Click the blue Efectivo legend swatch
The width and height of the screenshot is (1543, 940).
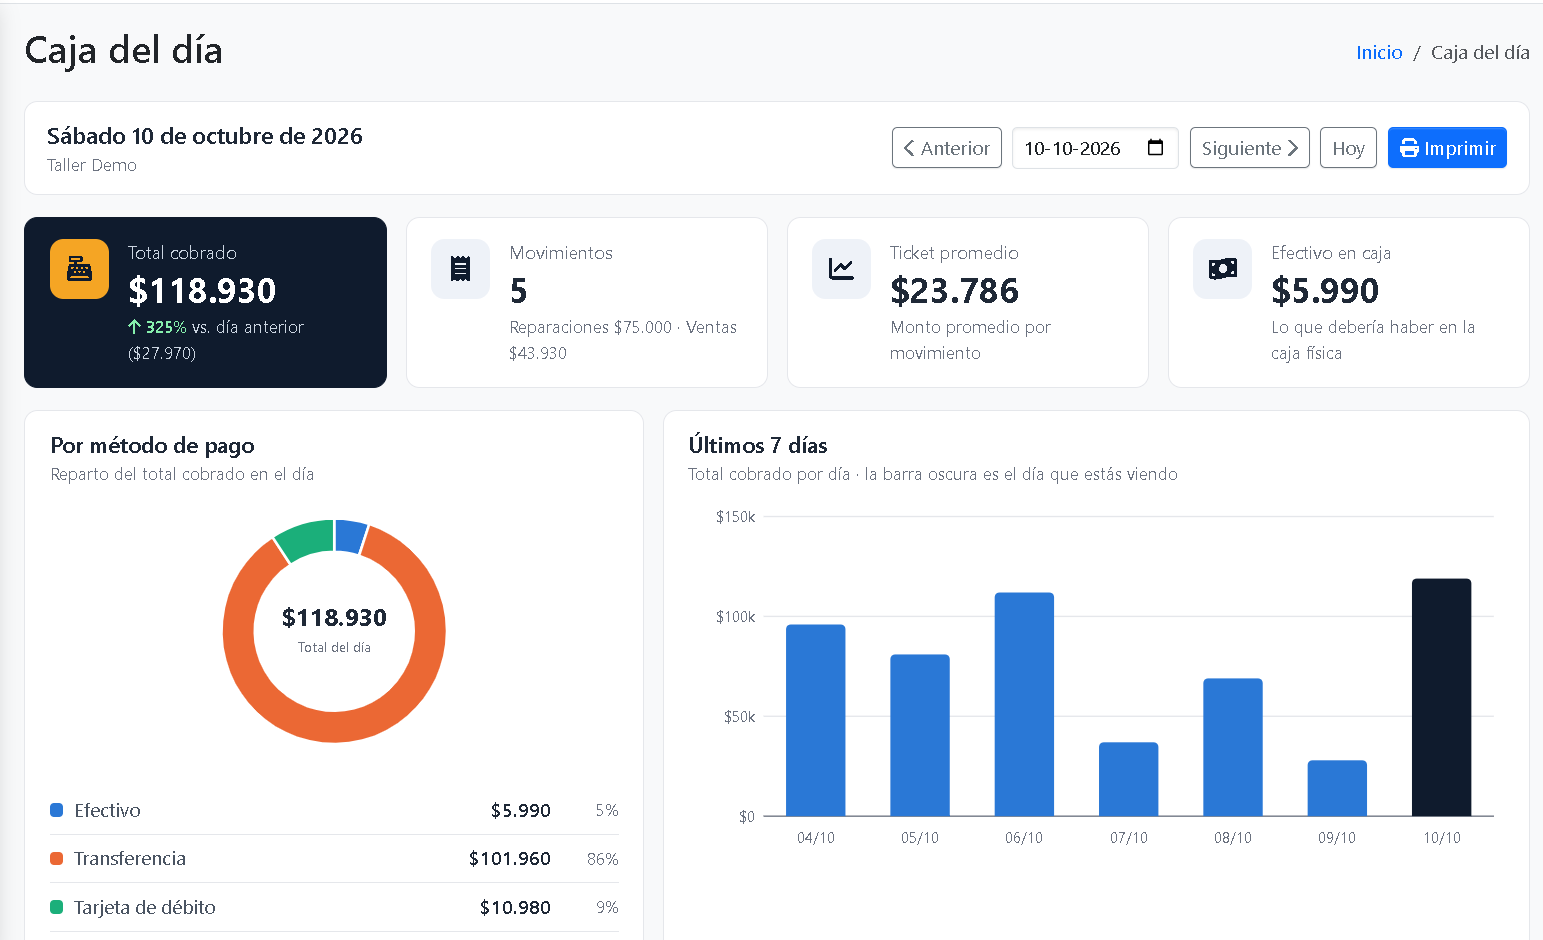pos(57,810)
